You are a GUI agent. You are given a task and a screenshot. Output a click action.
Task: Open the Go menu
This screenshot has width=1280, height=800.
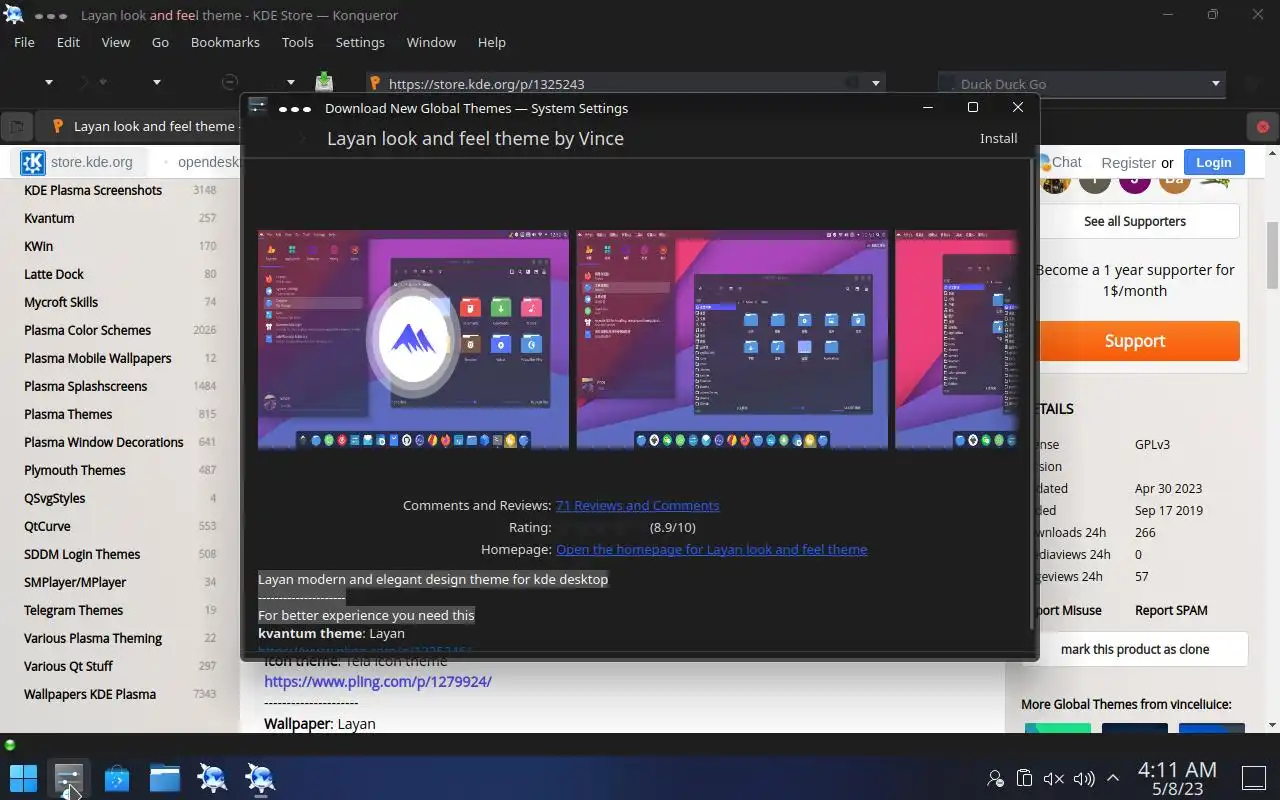pyautogui.click(x=160, y=42)
